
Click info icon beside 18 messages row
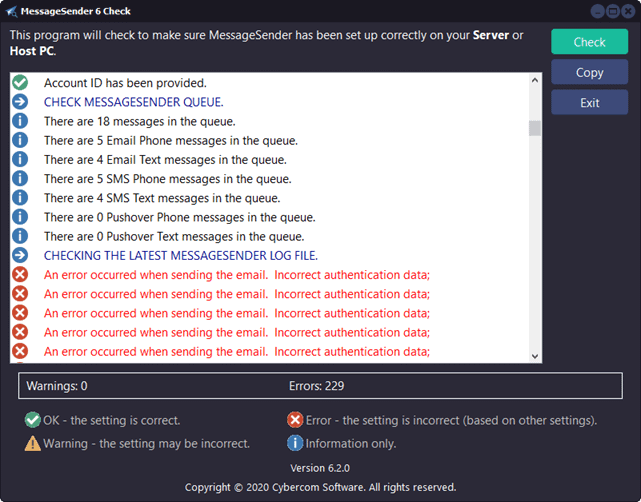[20, 121]
